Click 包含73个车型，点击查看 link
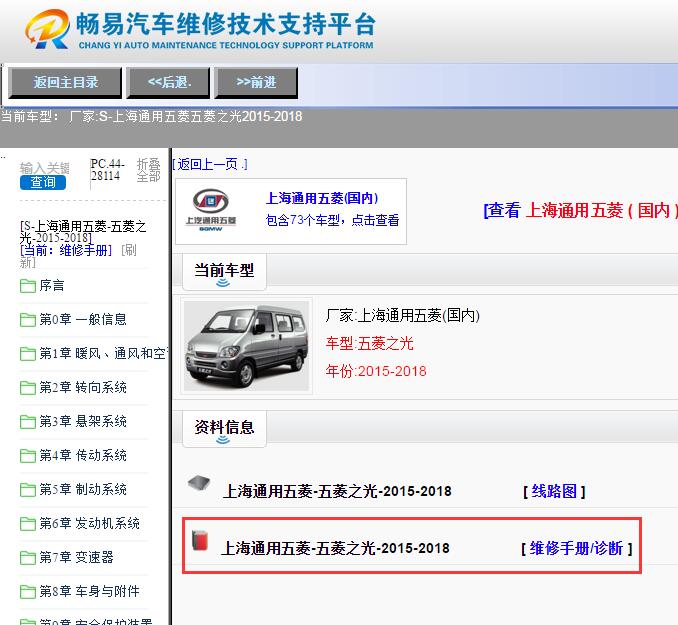 point(332,220)
